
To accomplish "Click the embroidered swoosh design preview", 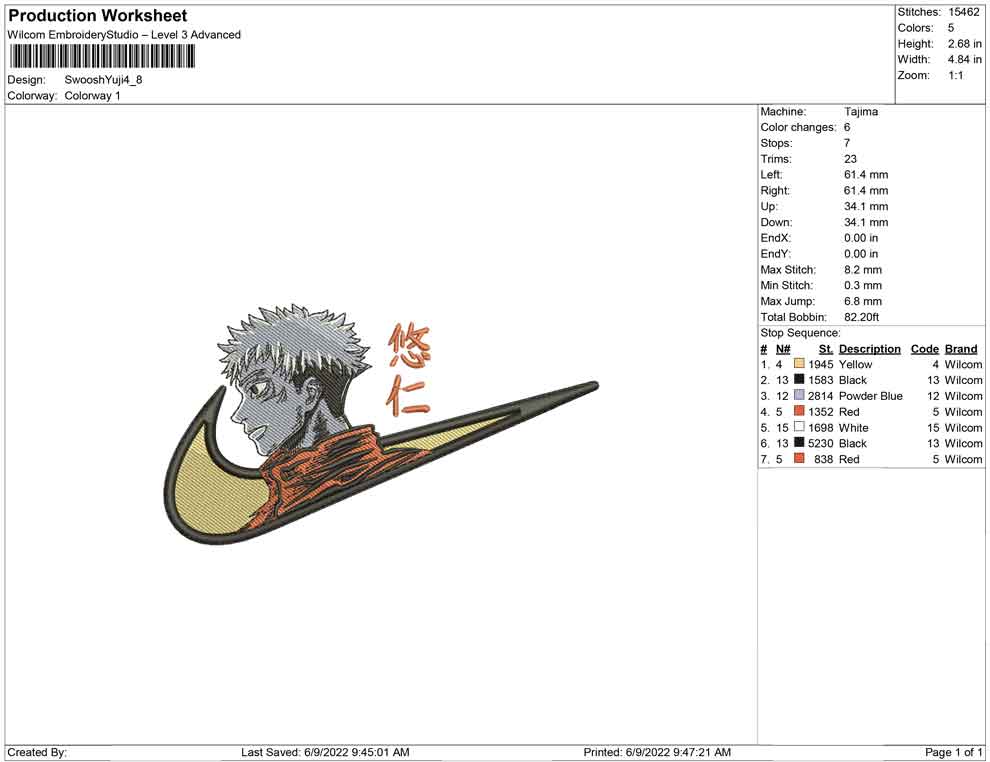I will click(x=379, y=426).
